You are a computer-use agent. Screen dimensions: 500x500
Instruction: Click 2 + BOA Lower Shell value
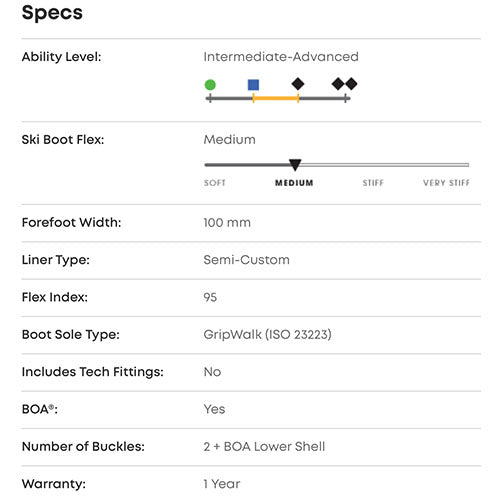264,447
